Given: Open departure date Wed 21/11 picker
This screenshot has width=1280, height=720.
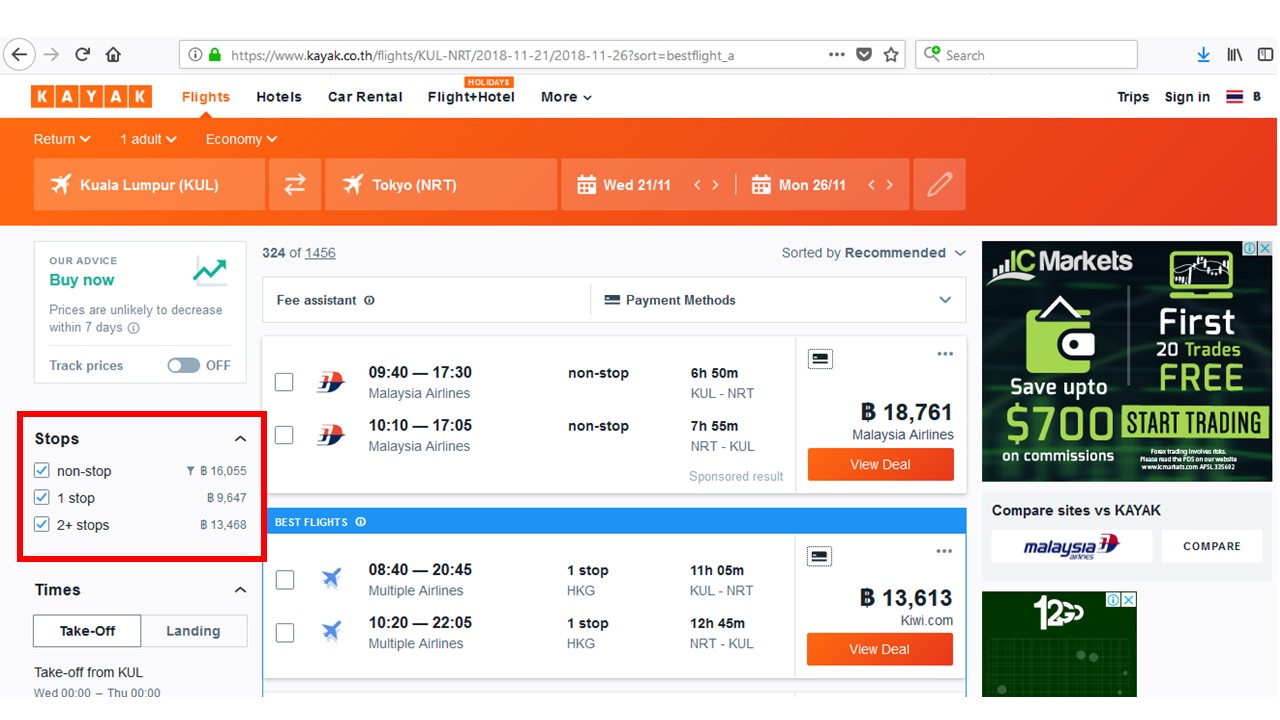Looking at the screenshot, I should 624,185.
